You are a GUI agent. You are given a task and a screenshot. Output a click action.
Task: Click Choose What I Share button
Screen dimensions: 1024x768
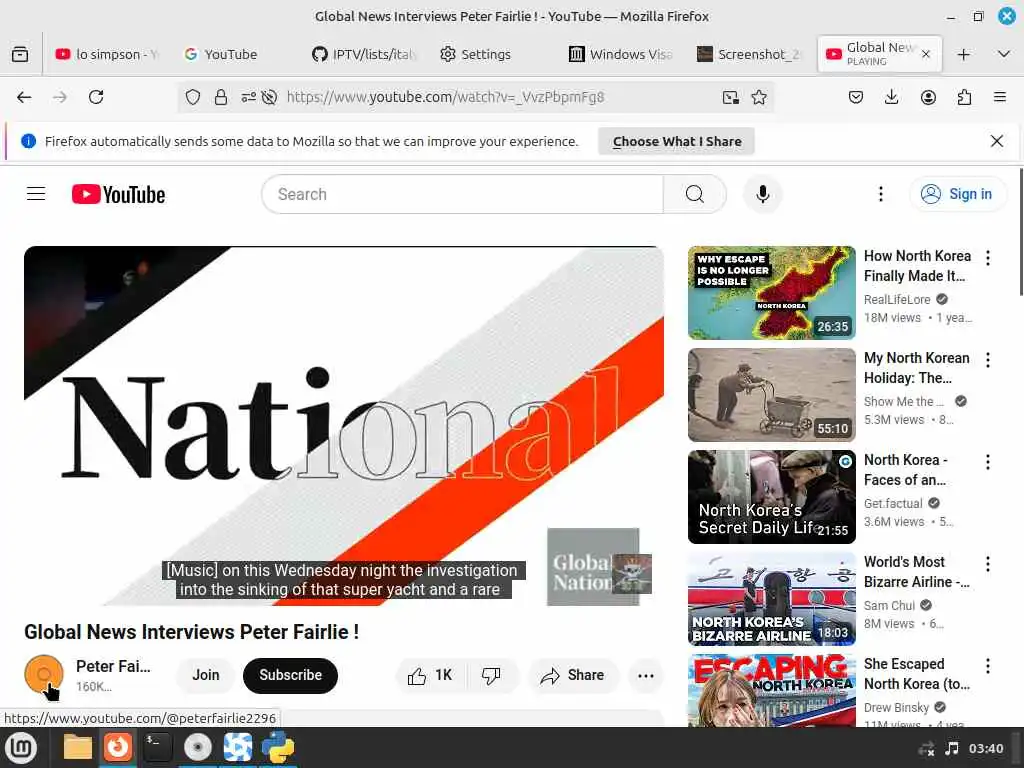[677, 141]
